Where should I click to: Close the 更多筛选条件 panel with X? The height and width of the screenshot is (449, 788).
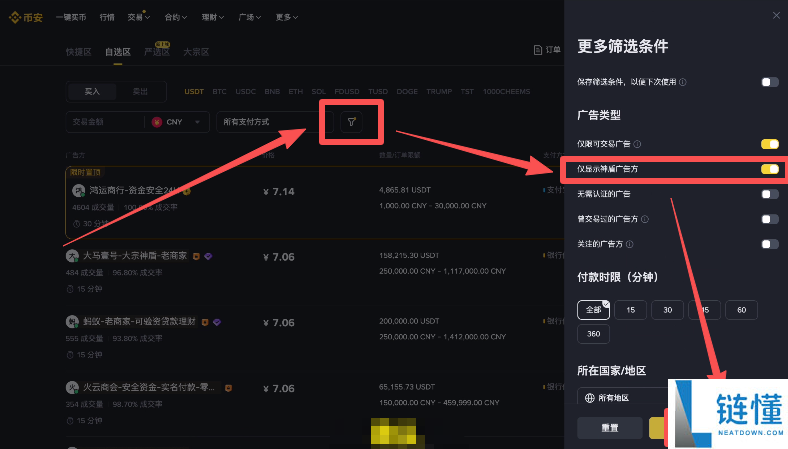pos(776,16)
